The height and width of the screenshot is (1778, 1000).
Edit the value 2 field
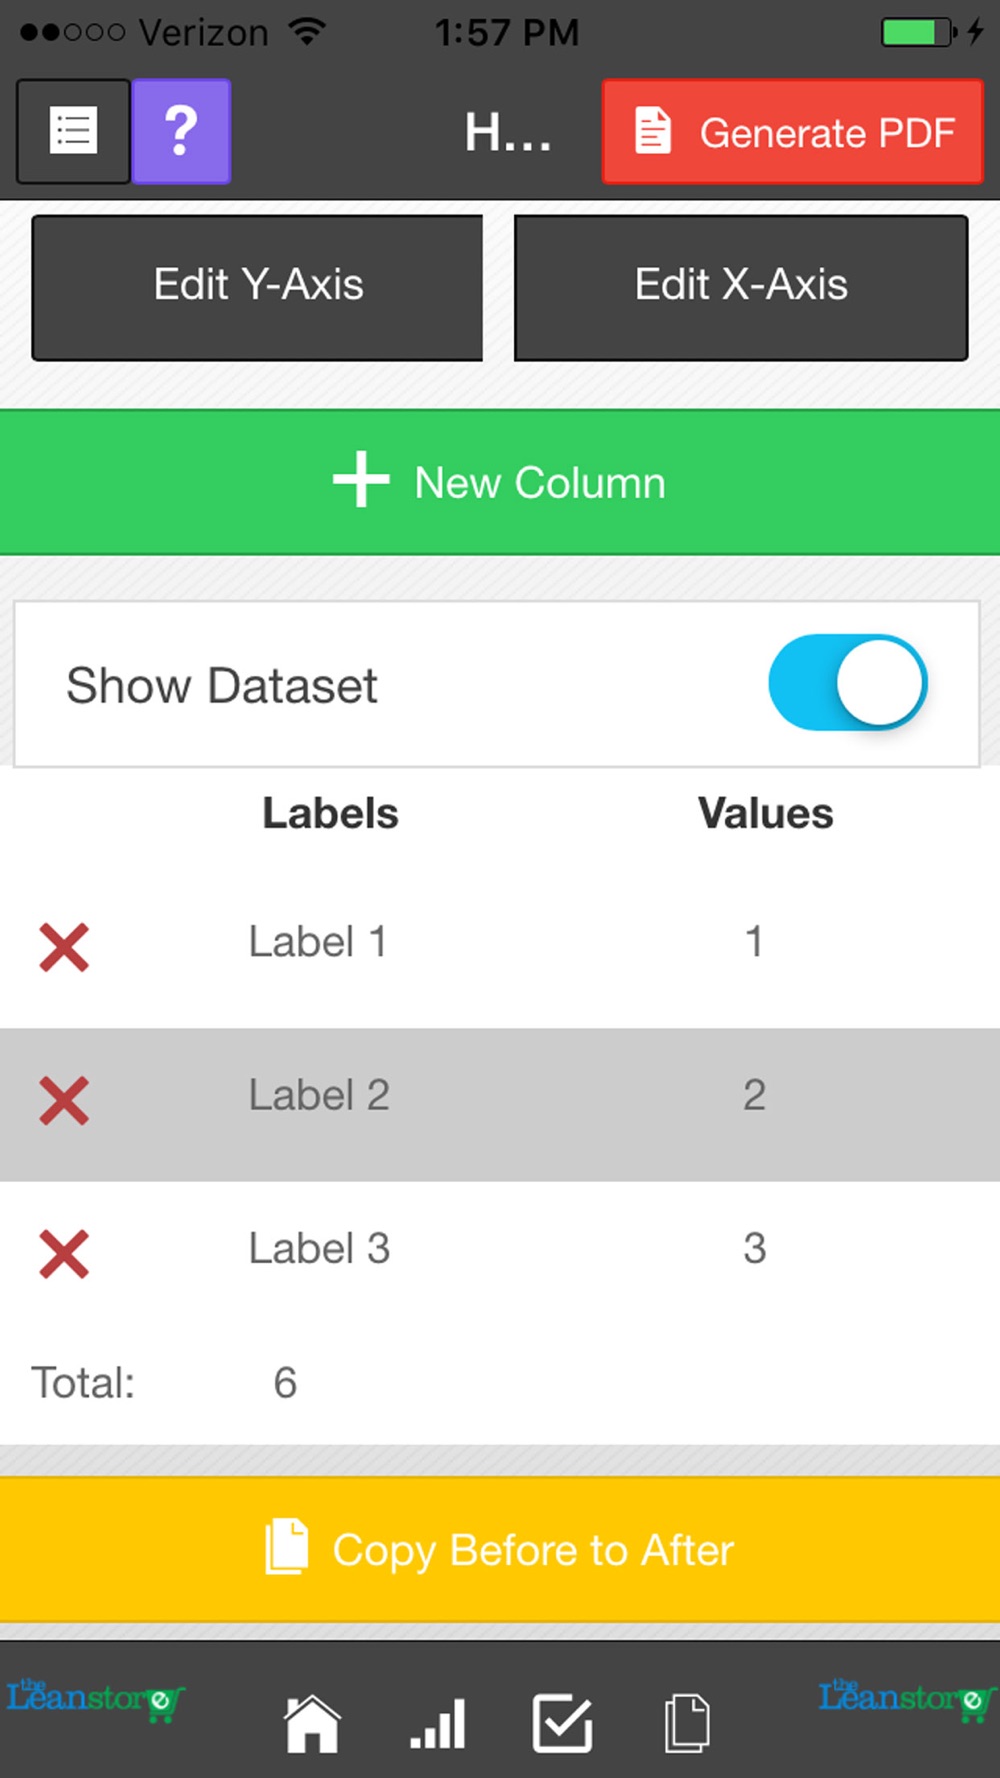tap(754, 1095)
